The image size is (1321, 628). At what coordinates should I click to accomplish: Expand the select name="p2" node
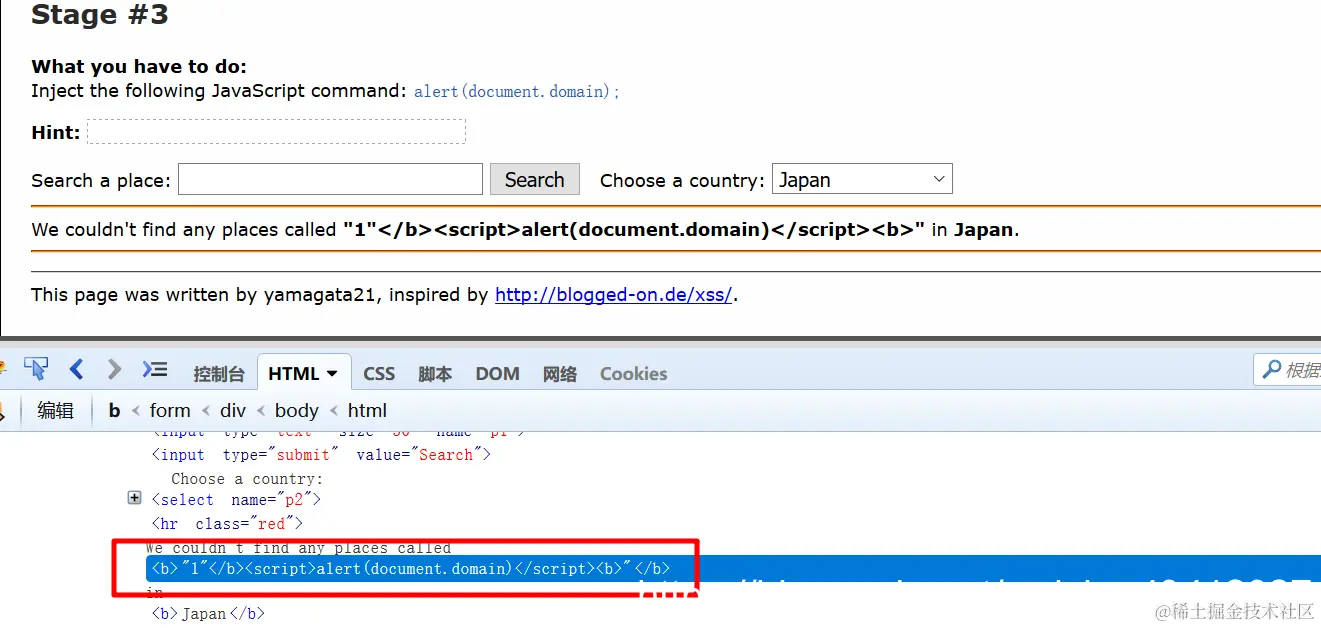(x=135, y=498)
